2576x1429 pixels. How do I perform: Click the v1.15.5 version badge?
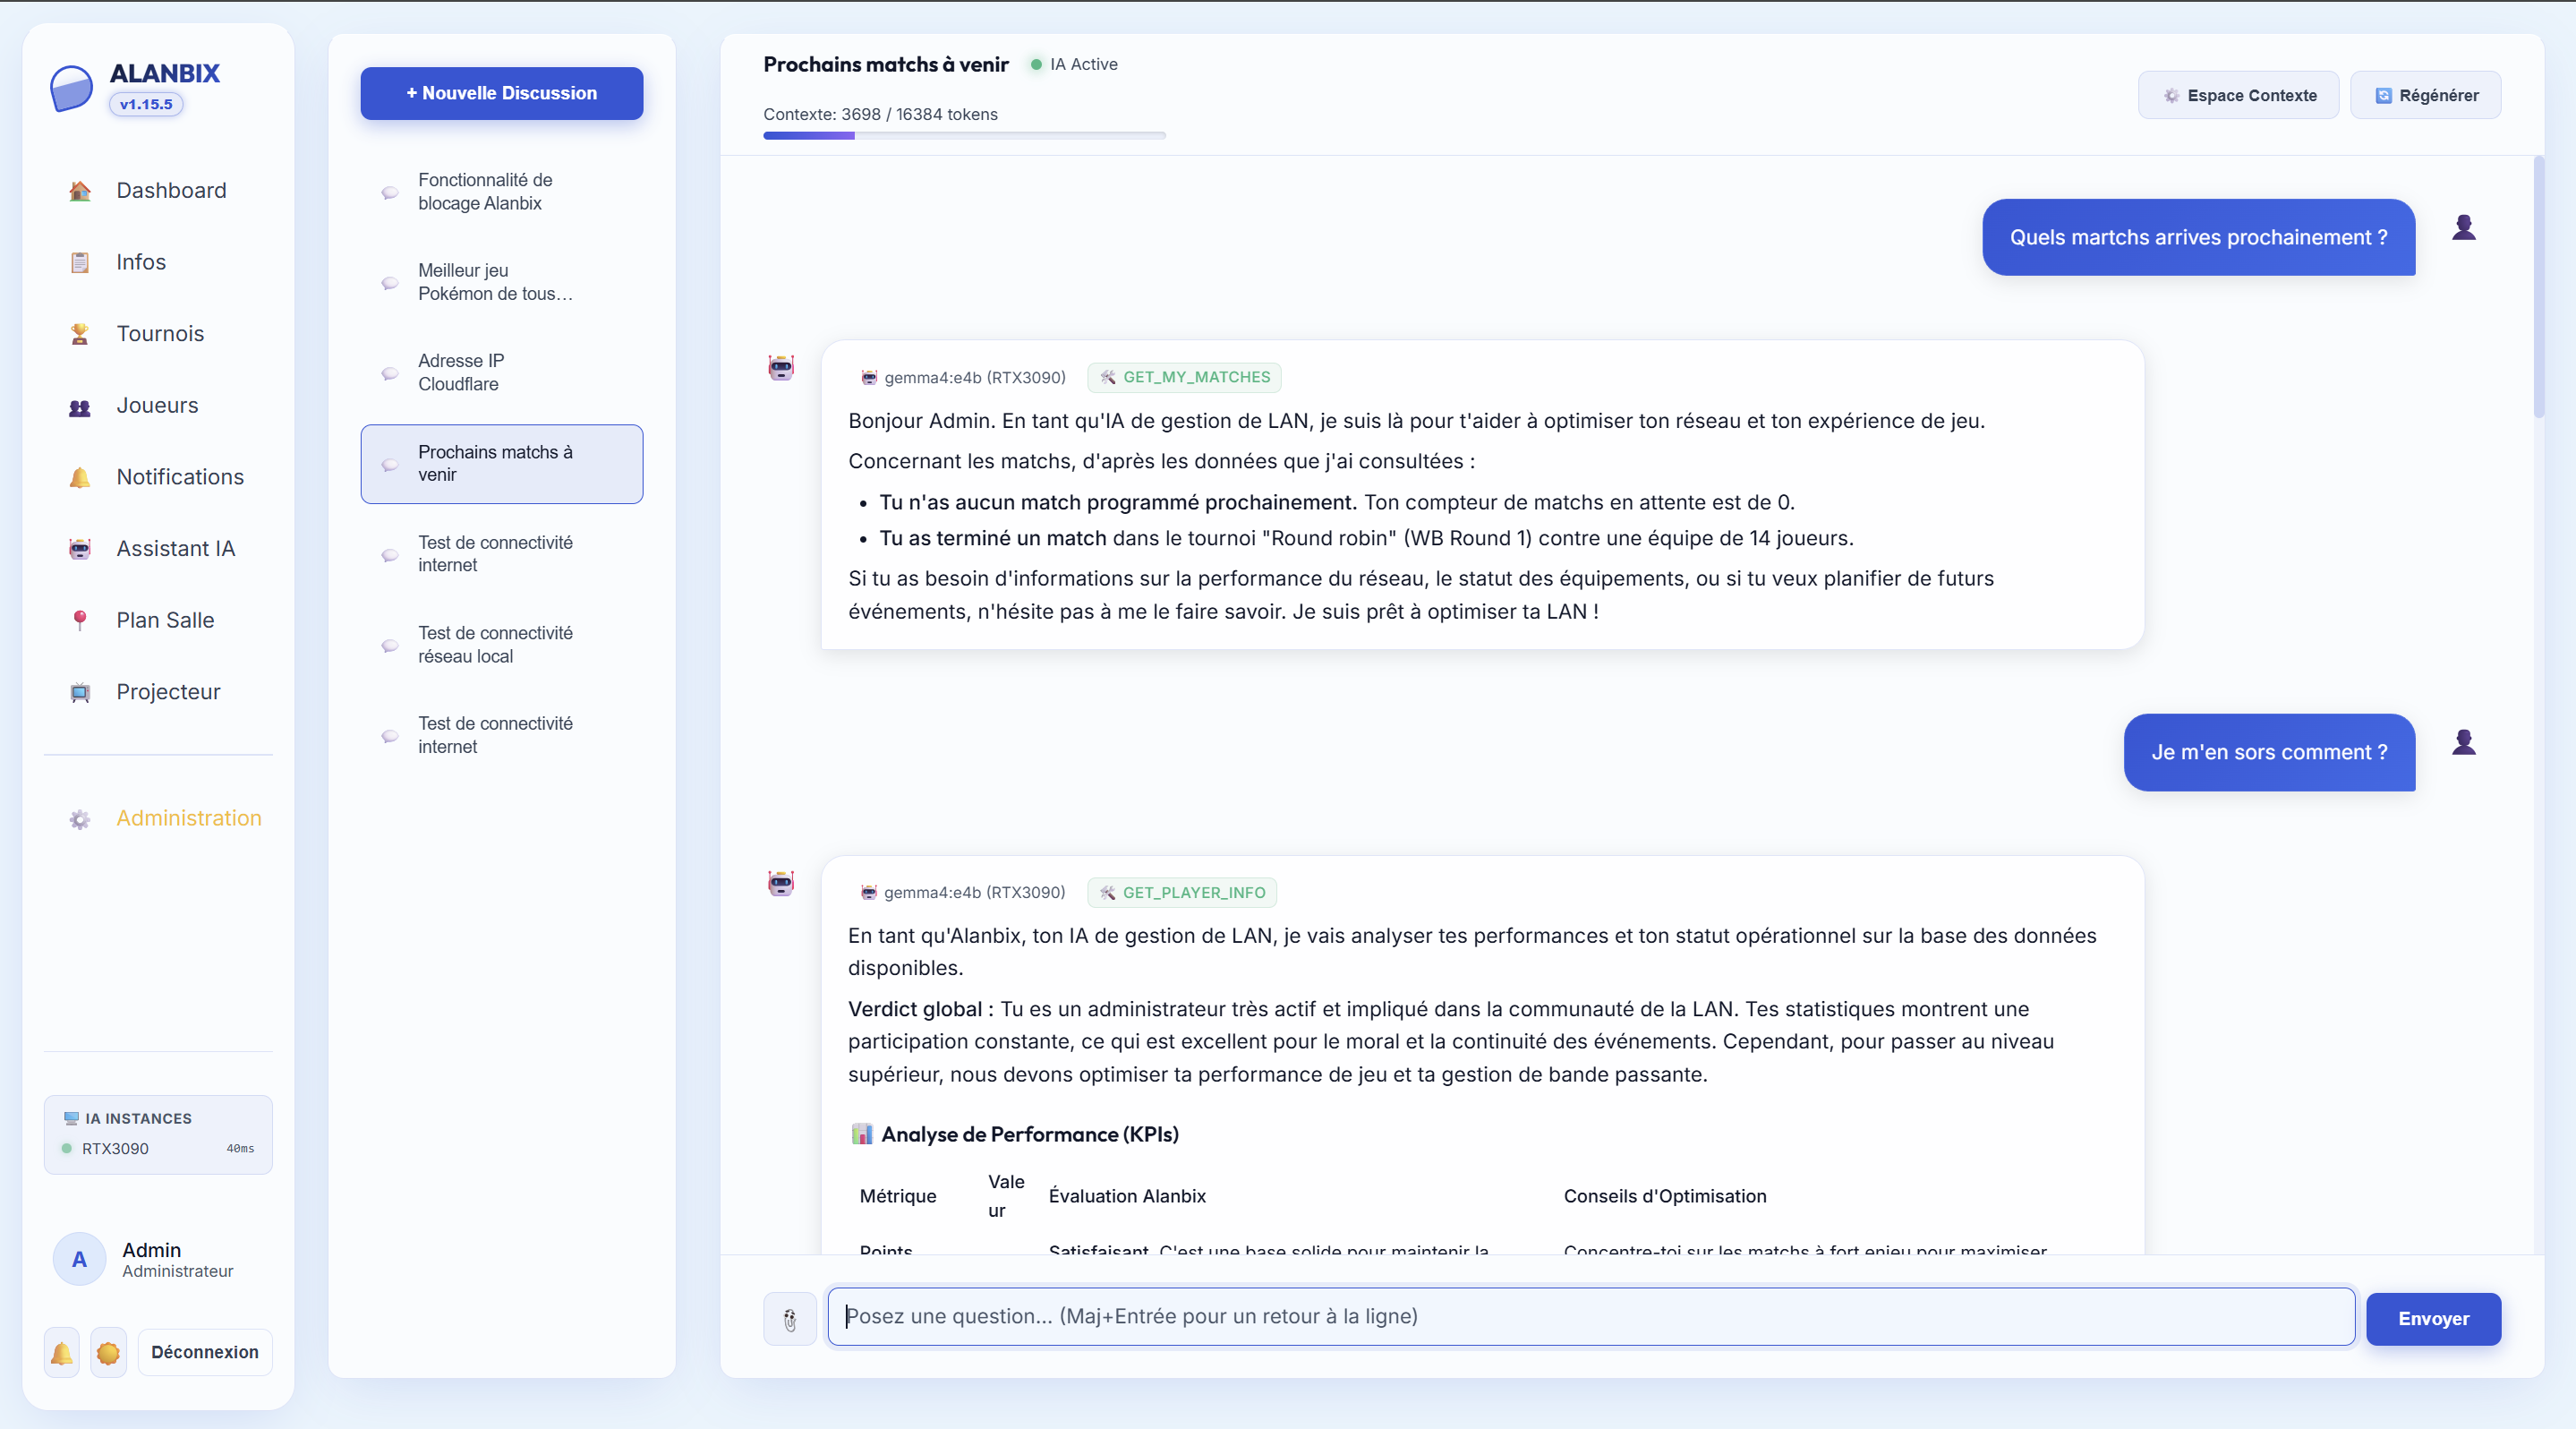pyautogui.click(x=146, y=104)
